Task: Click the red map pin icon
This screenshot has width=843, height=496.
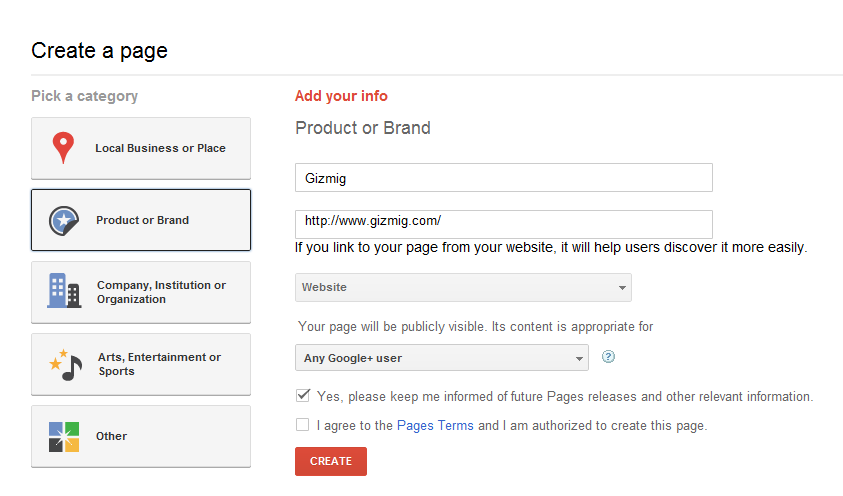Action: [63, 147]
